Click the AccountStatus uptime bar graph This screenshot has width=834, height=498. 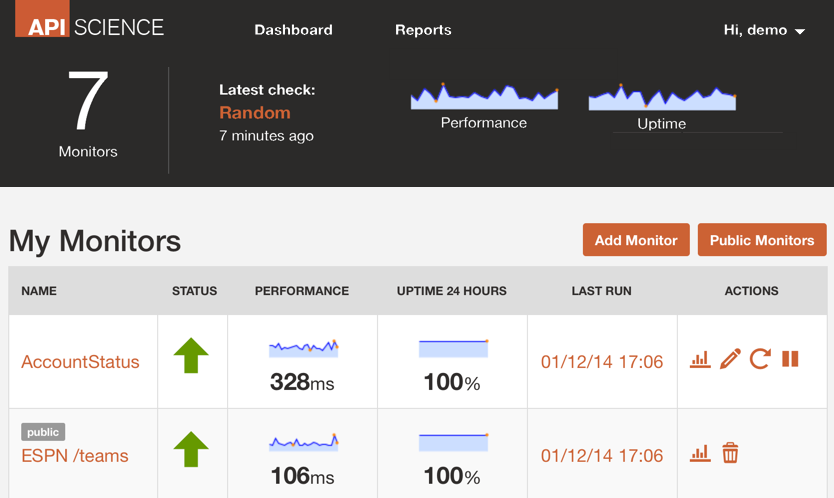tap(453, 348)
